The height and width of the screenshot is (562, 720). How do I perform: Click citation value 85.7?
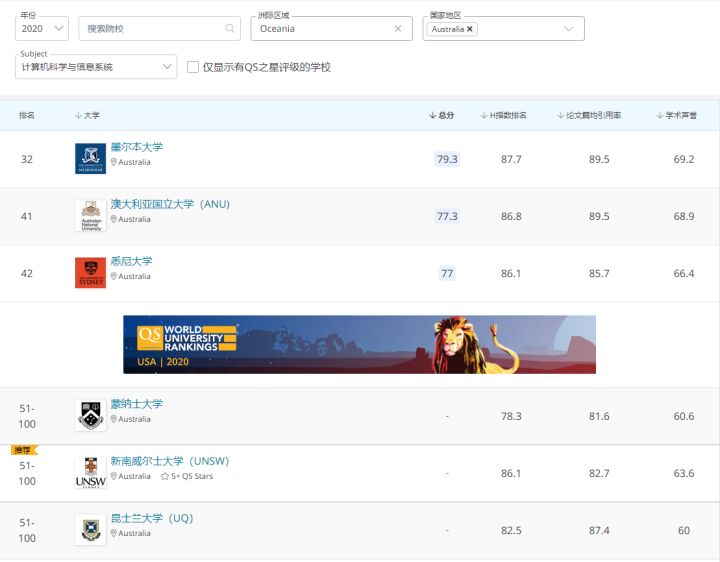coord(599,274)
